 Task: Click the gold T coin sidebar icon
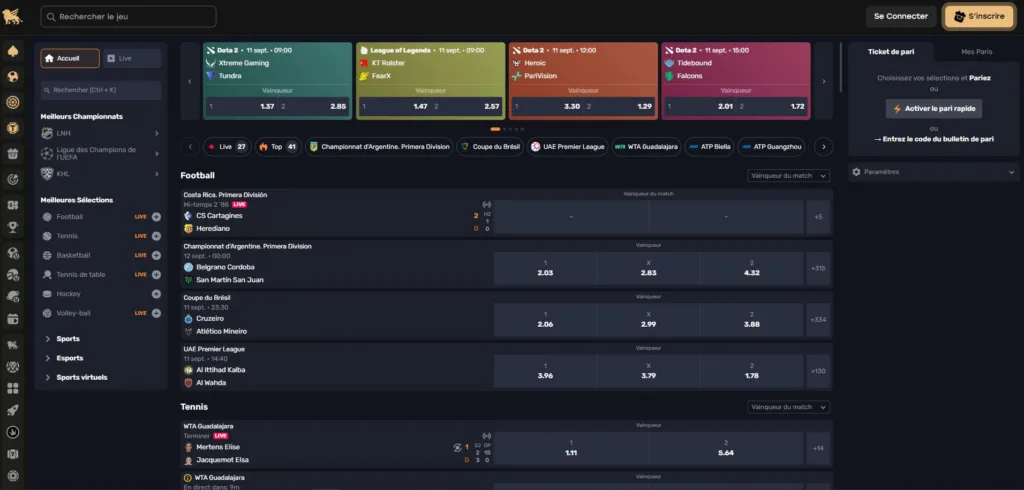coord(12,128)
